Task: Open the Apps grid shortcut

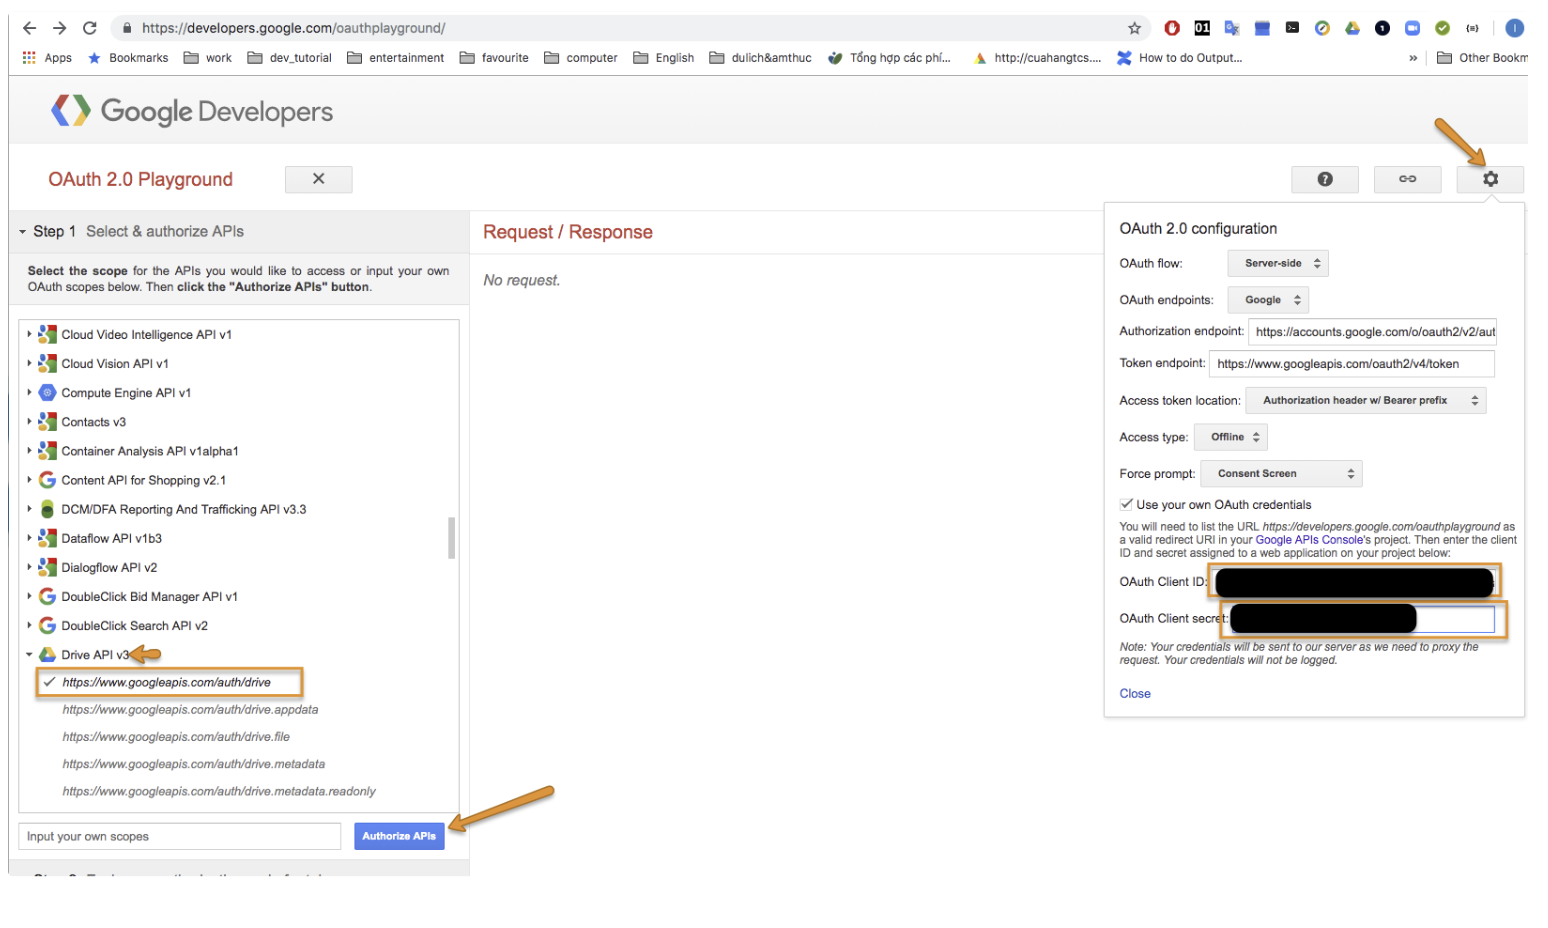Action: (x=47, y=58)
